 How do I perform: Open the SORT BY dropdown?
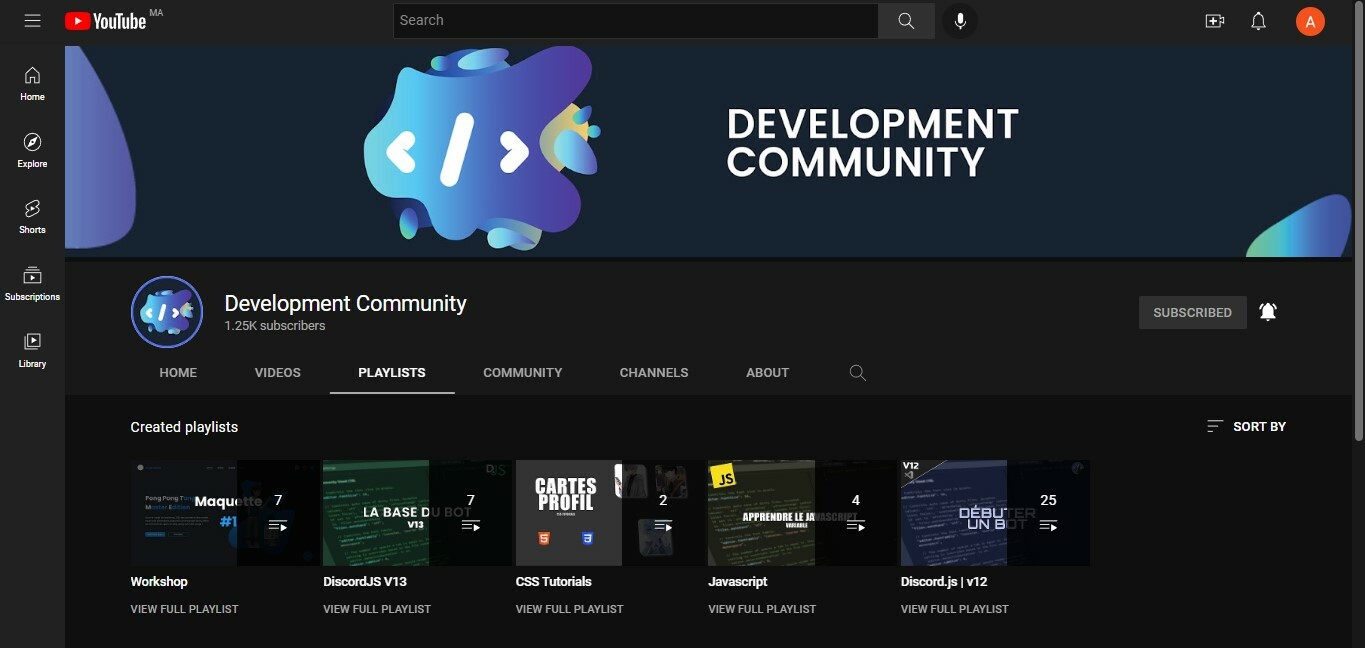1246,426
